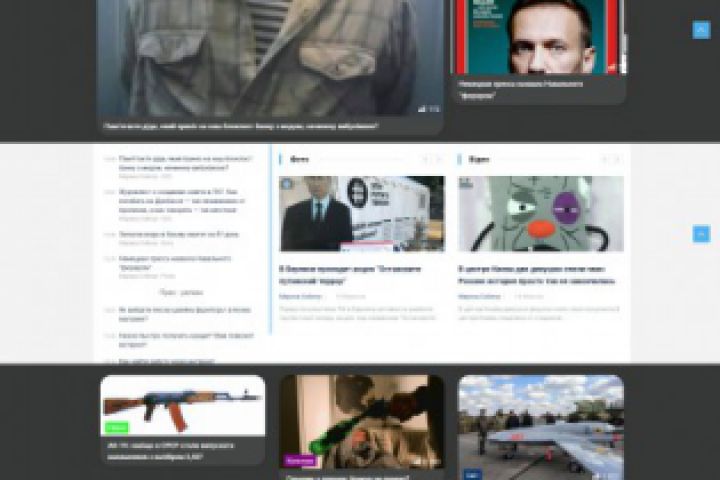Open the headline caption under the jacket image
Viewport: 720px width, 480px height.
pyautogui.click(x=241, y=126)
